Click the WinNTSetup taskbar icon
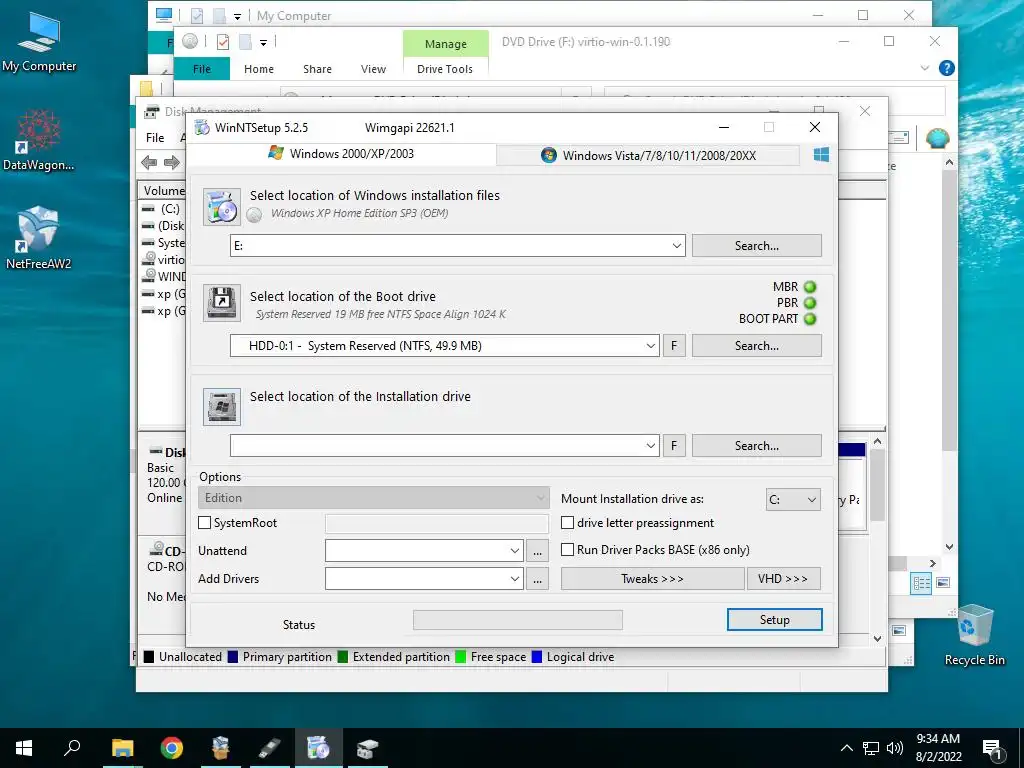 318,748
